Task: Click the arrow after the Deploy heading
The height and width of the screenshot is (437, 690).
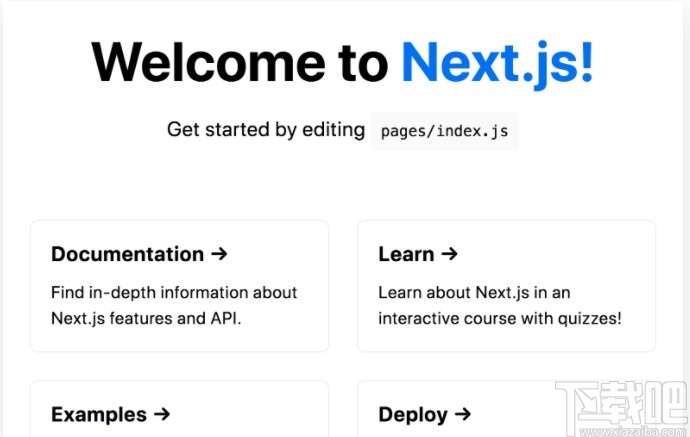Action: click(x=463, y=414)
